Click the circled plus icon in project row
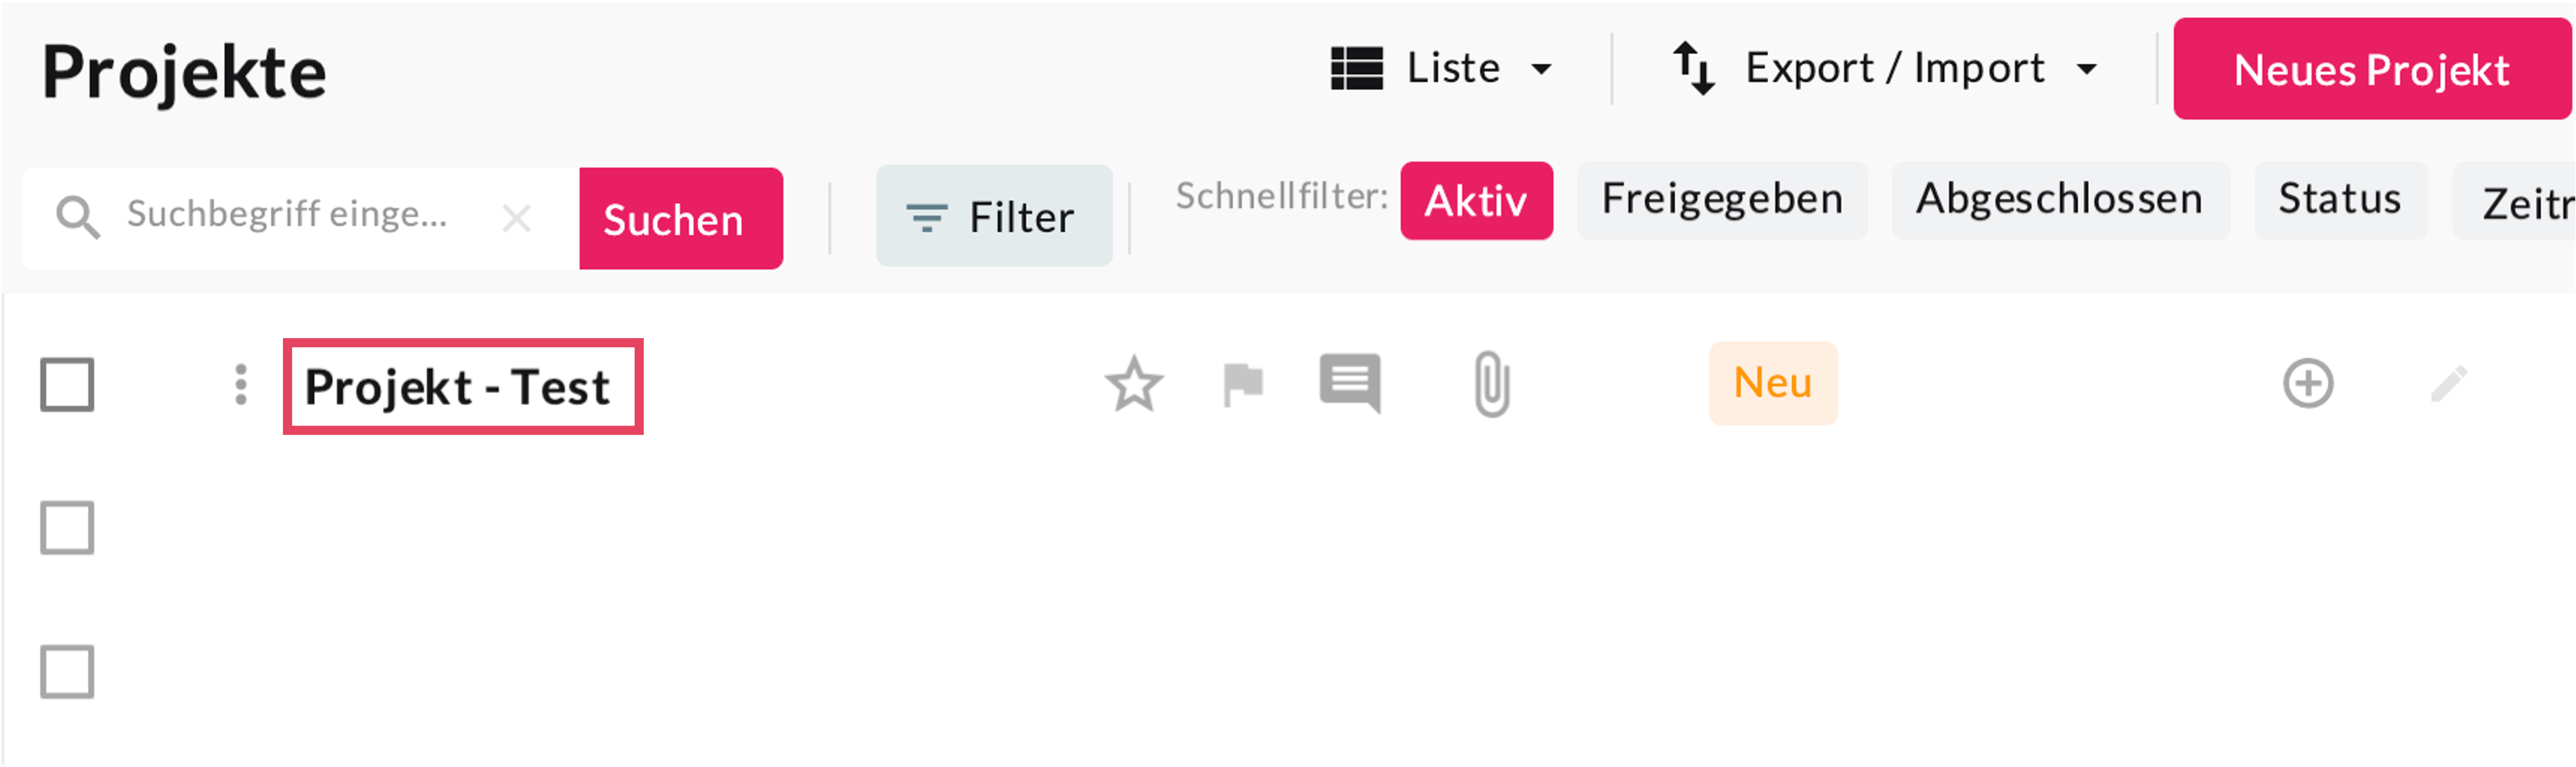This screenshot has width=2576, height=767. 2308,384
